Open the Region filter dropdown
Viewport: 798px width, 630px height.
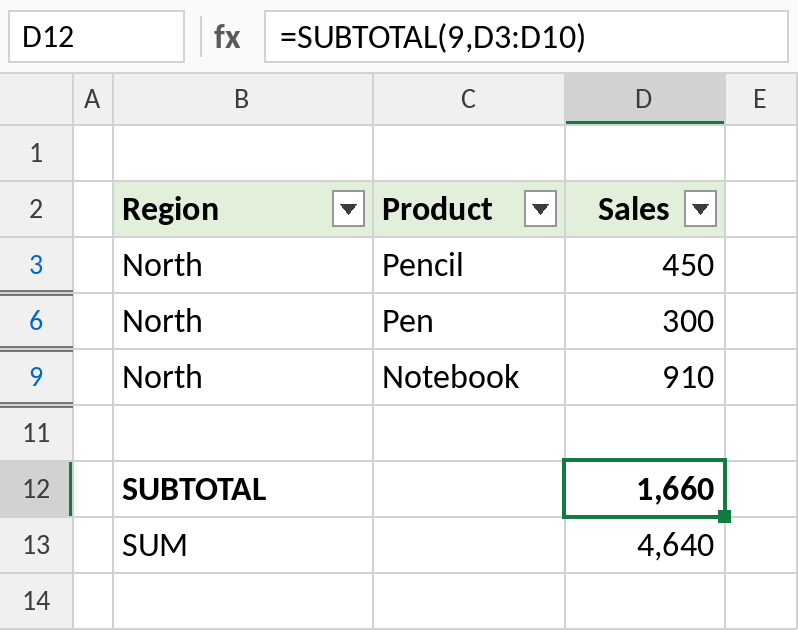click(x=348, y=209)
